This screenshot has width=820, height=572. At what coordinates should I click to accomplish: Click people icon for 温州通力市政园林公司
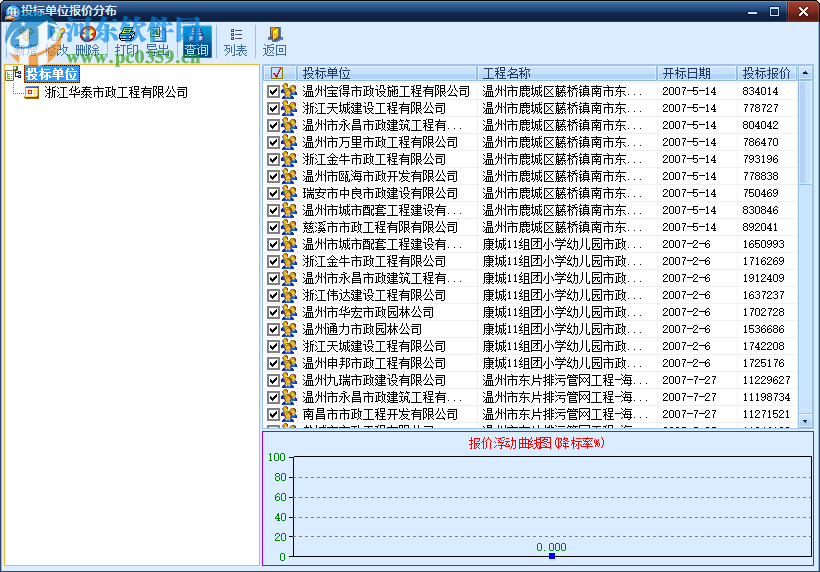click(x=289, y=329)
